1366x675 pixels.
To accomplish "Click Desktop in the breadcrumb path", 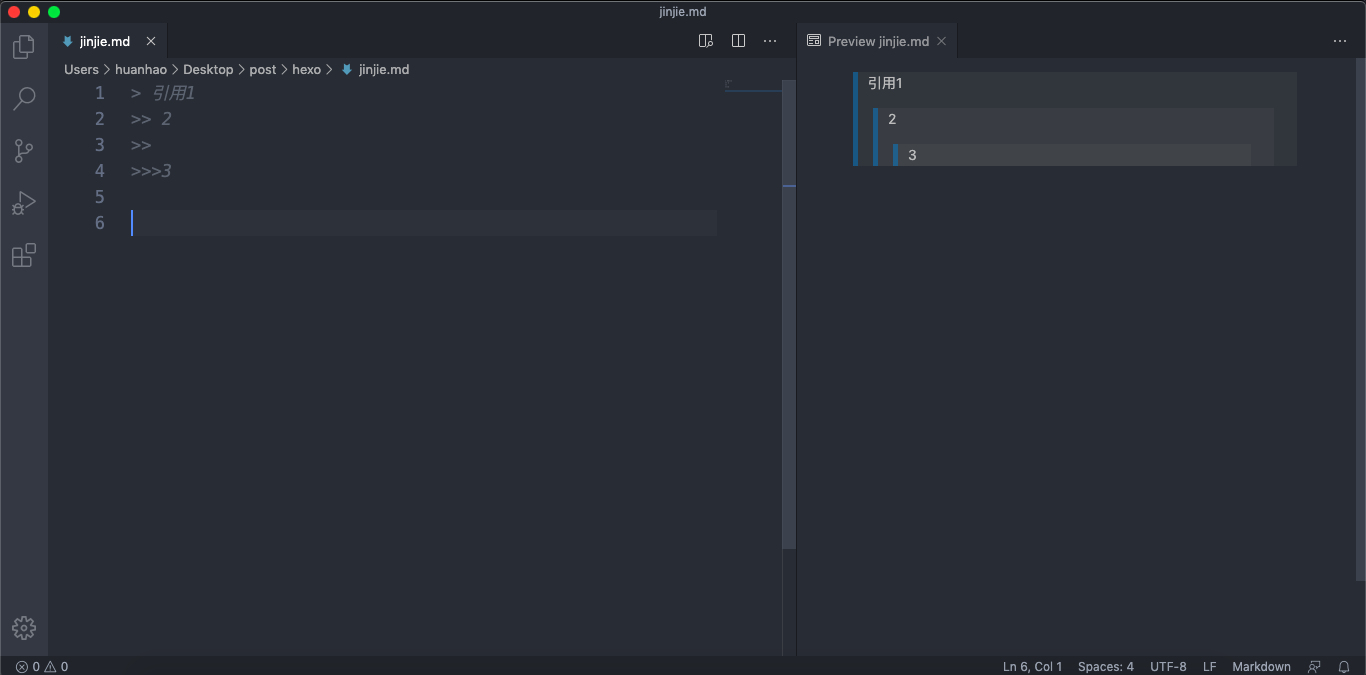I will pos(208,69).
